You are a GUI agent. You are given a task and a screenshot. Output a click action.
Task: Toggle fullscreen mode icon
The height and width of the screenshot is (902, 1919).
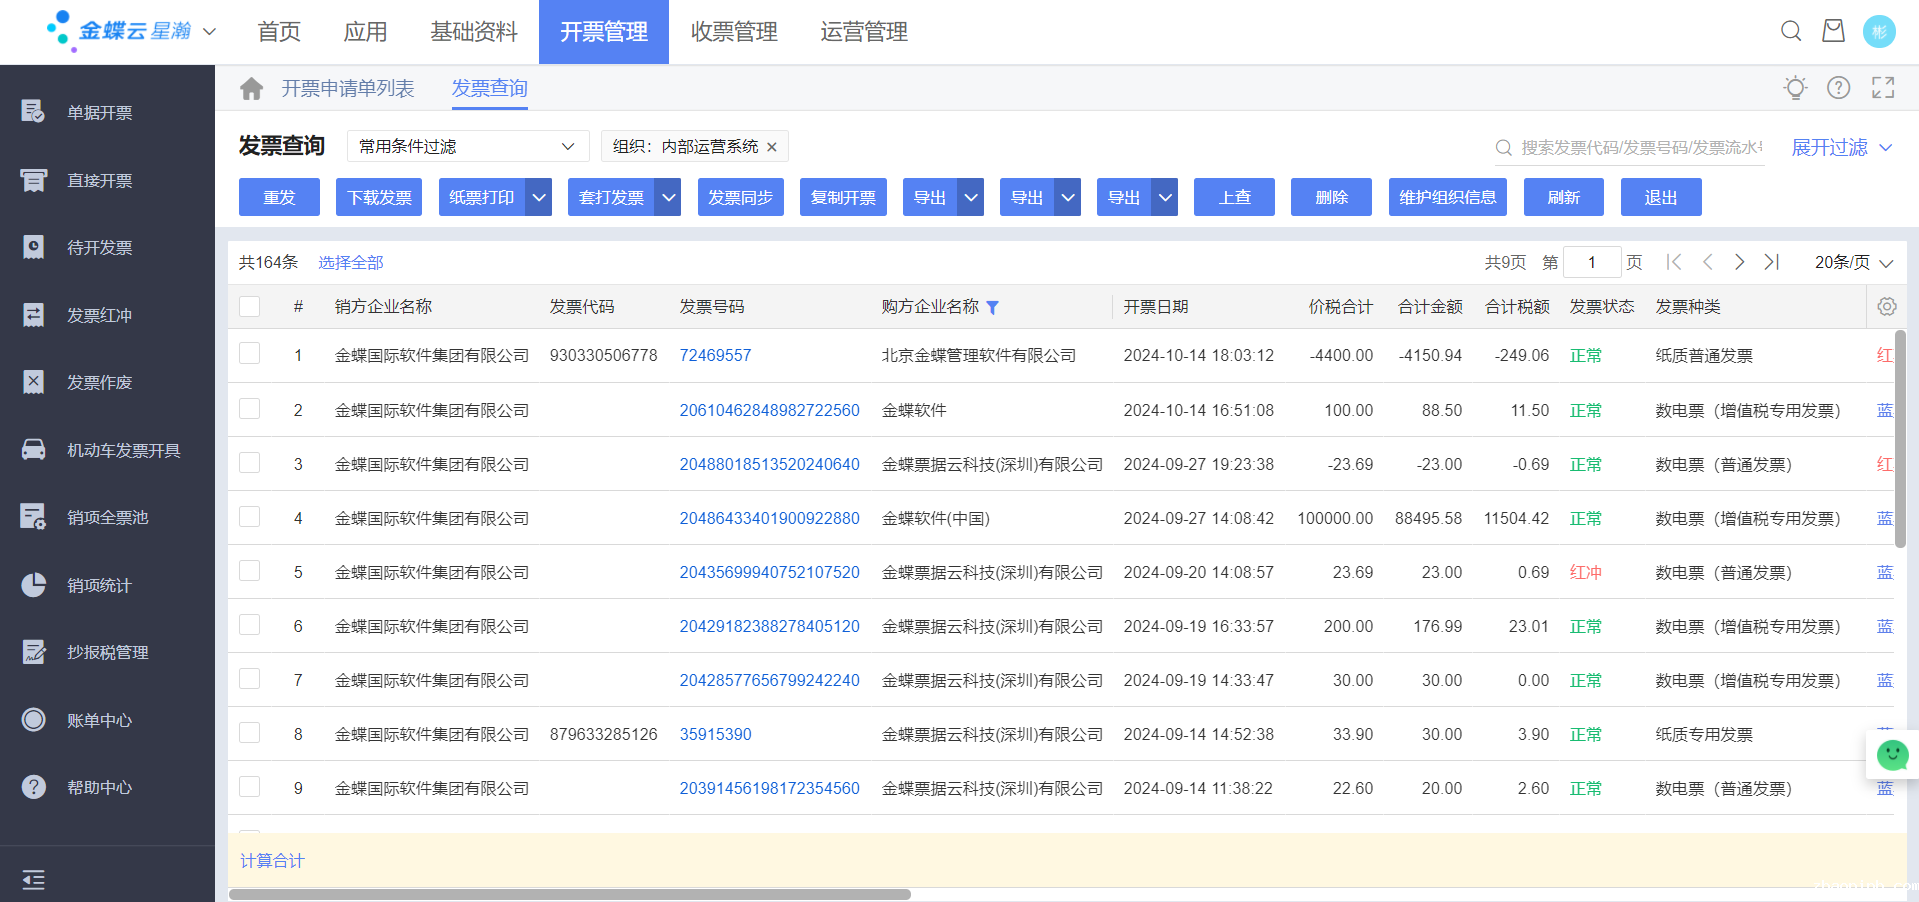[x=1883, y=88]
